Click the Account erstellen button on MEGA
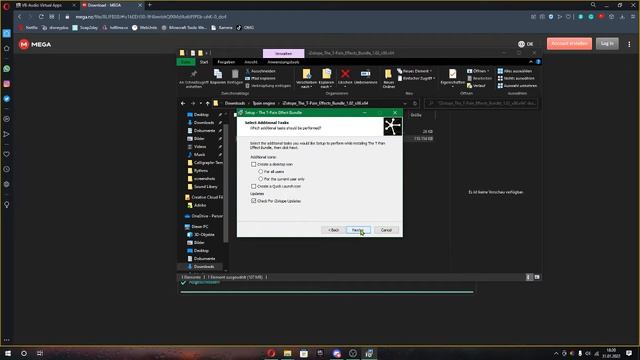This screenshot has height=360, width=640. (569, 43)
